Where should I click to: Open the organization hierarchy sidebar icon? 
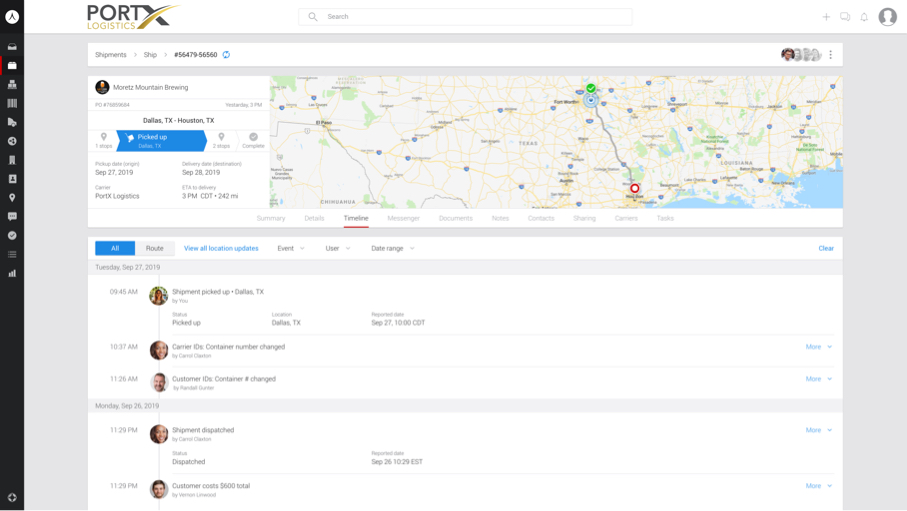tap(12, 84)
